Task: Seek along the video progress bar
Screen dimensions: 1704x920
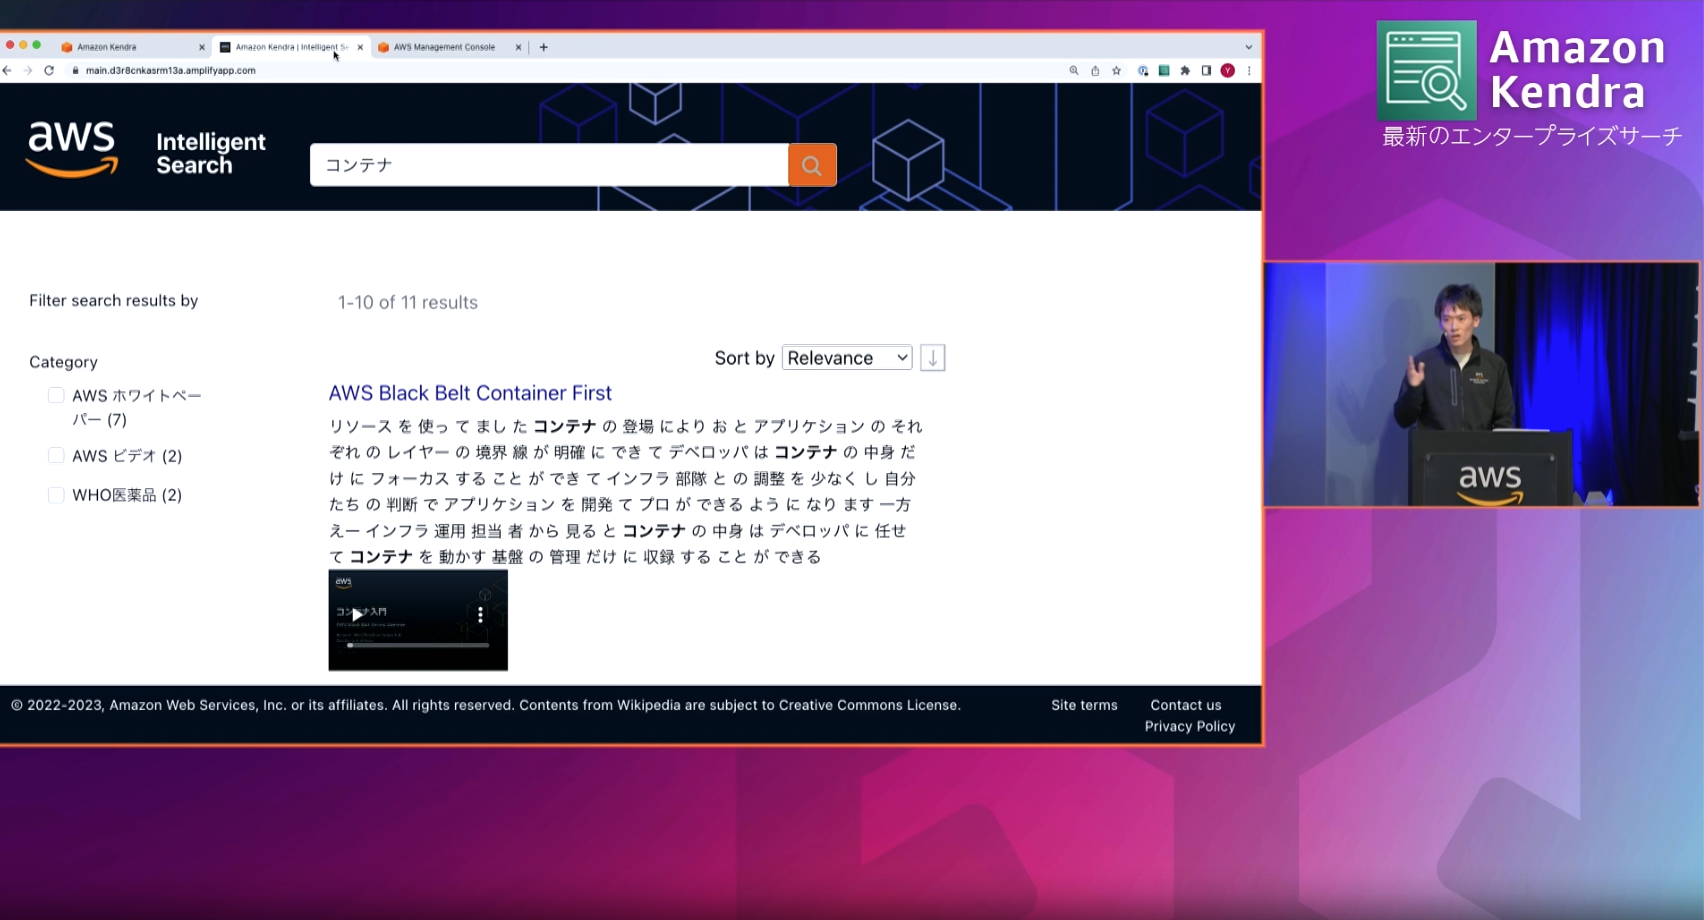Action: [x=418, y=645]
